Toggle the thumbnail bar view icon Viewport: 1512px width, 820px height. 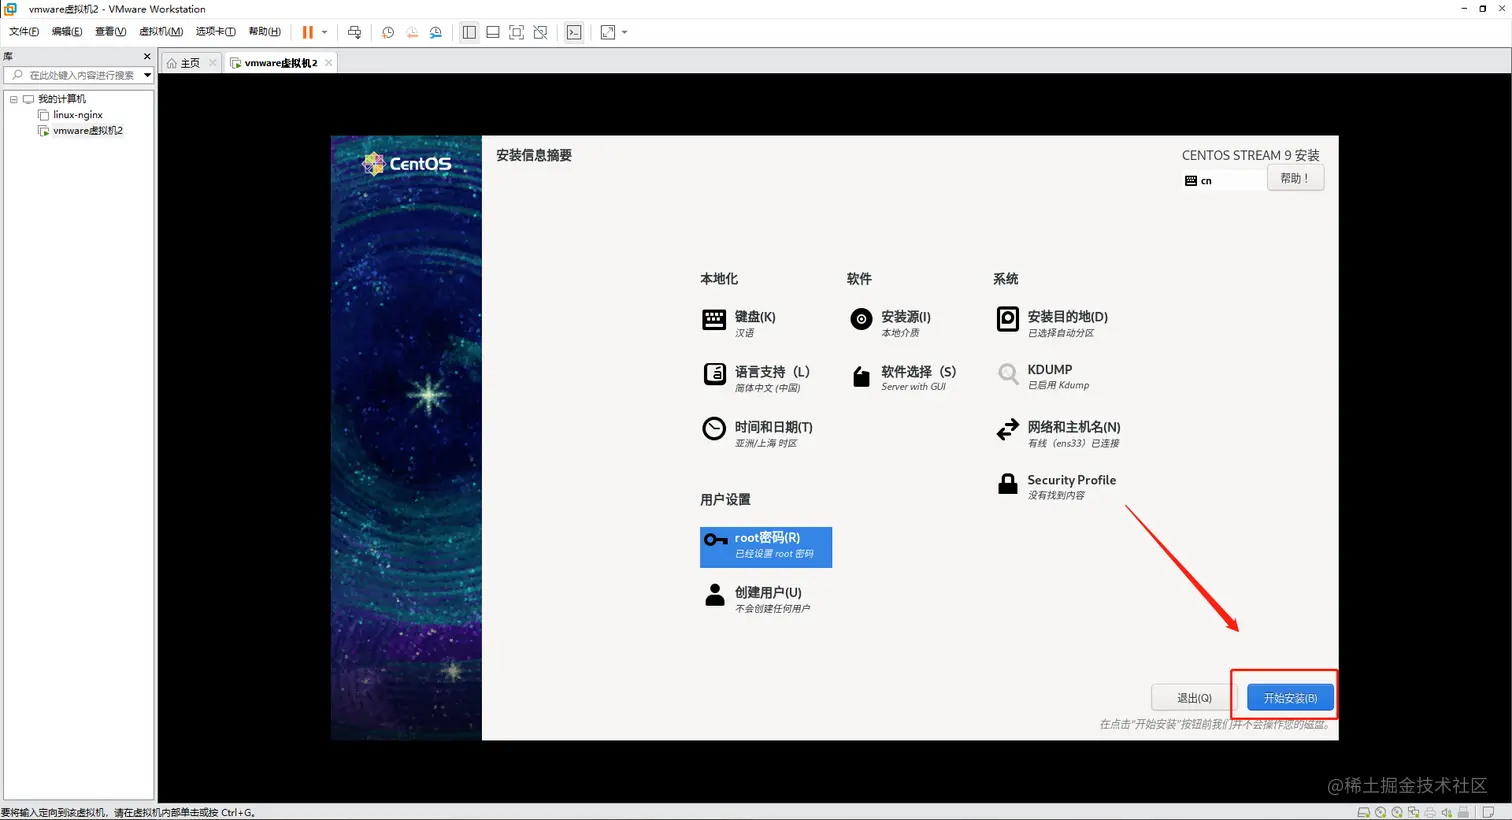pyautogui.click(x=493, y=32)
